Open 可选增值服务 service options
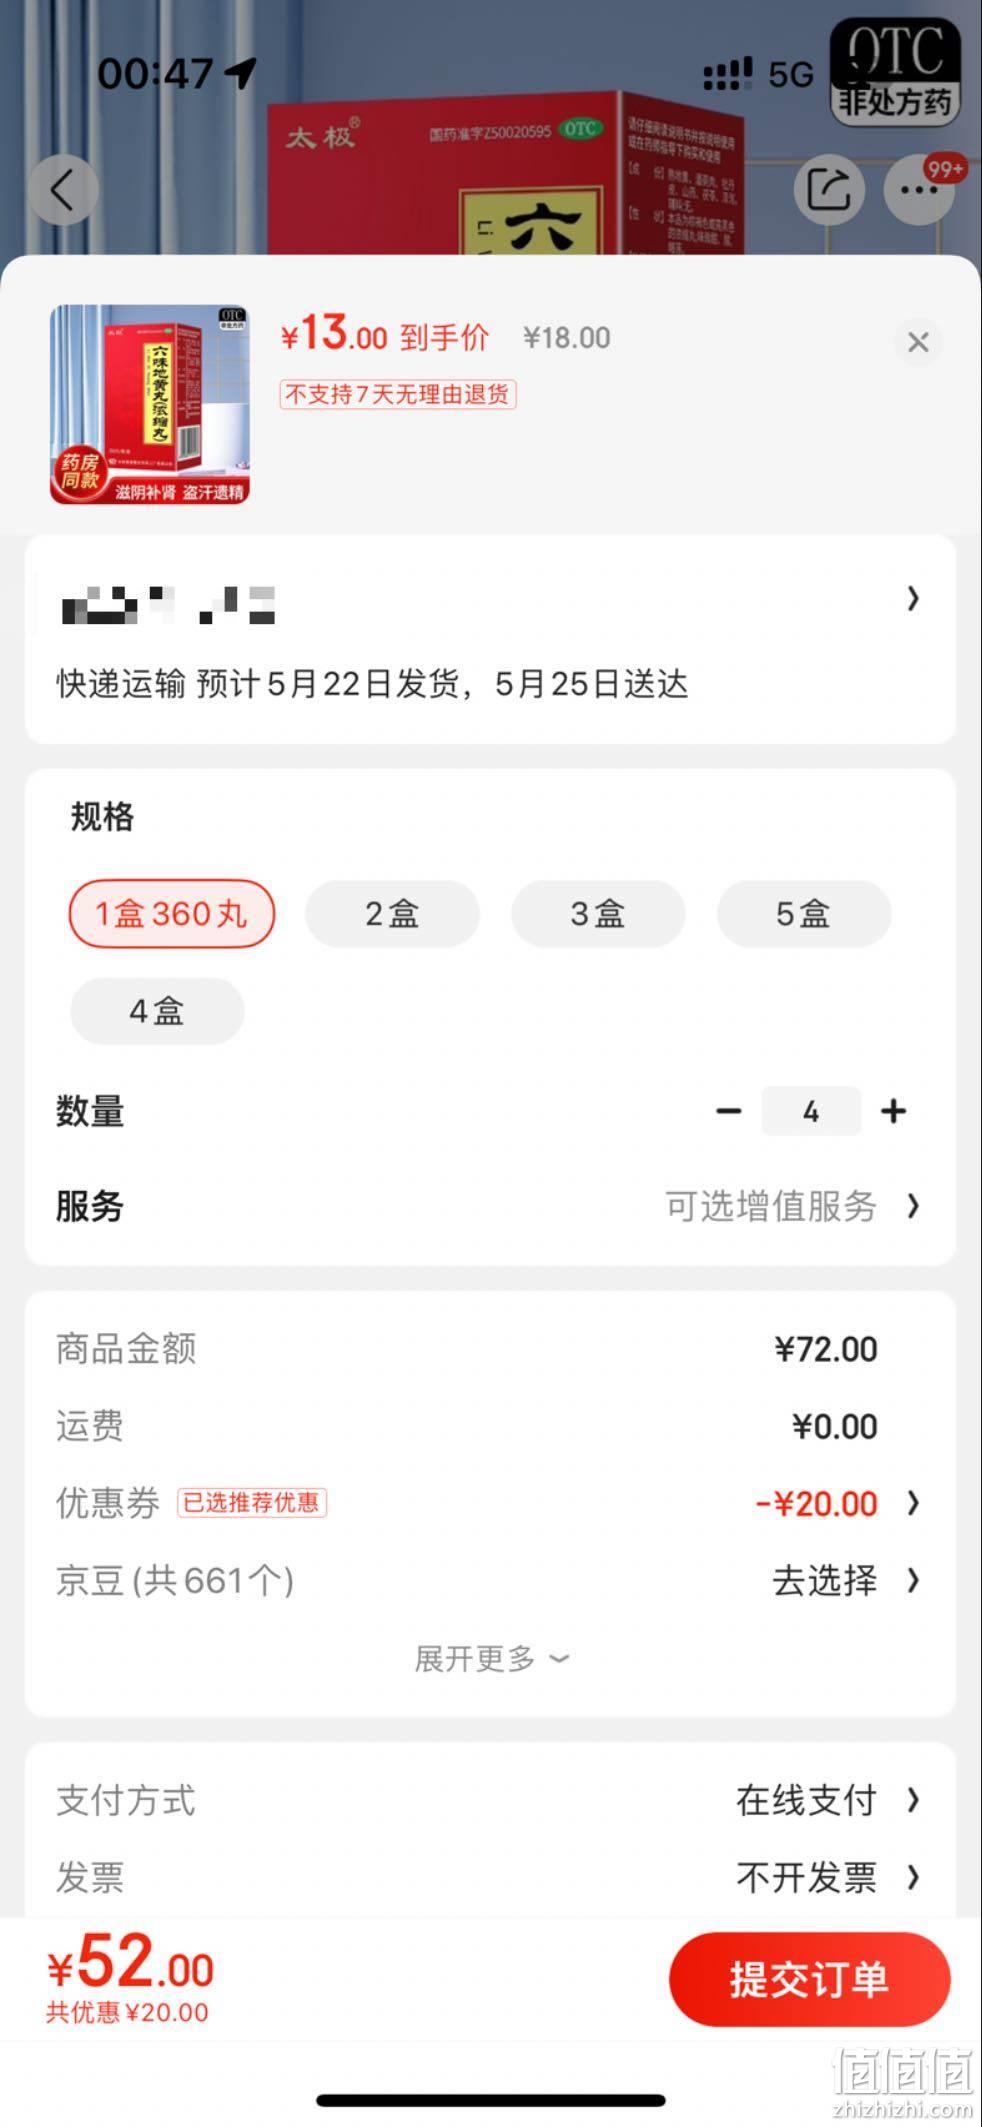Viewport: 982px width, 2127px height. click(x=792, y=1206)
